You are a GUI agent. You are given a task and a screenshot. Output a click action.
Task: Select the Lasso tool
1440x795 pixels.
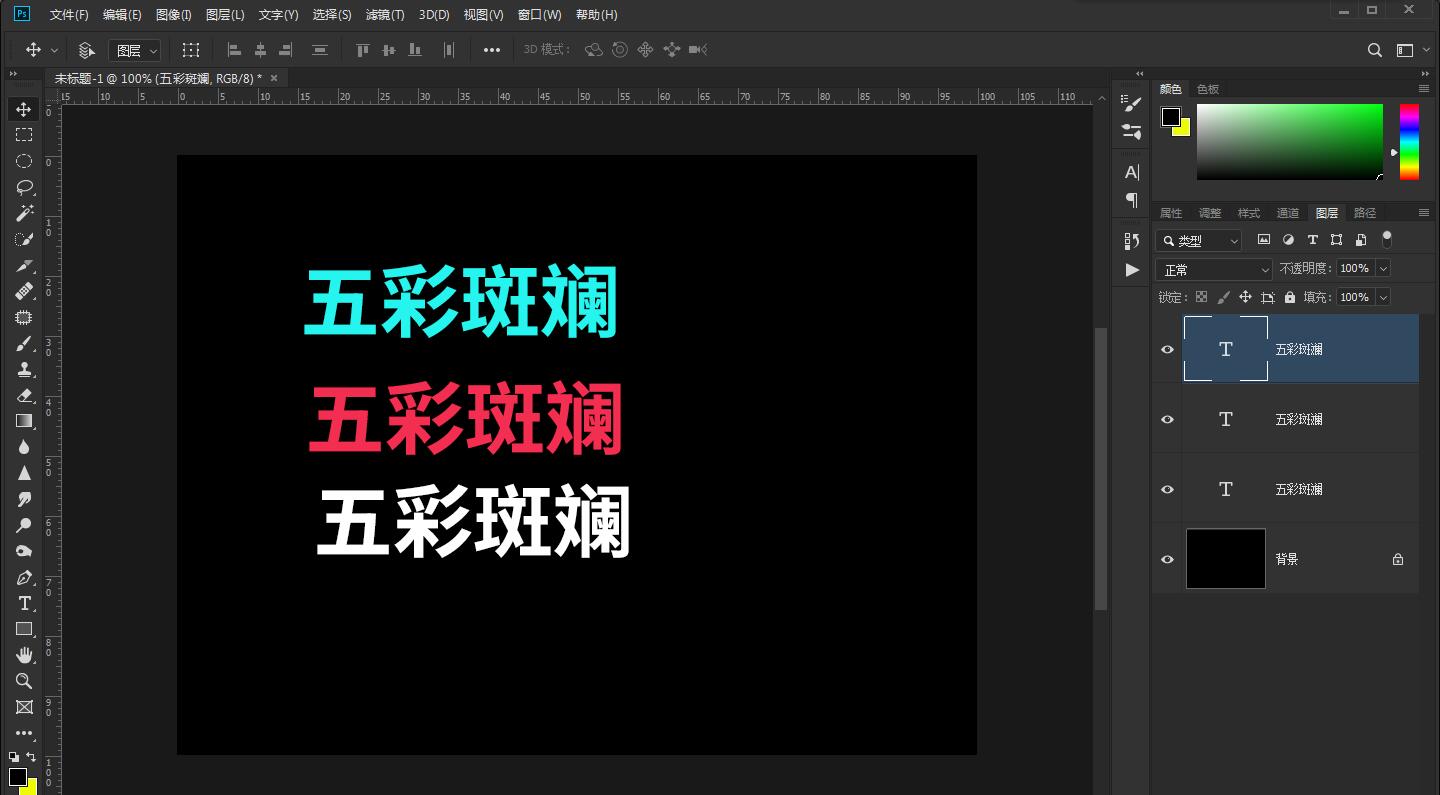(24, 187)
